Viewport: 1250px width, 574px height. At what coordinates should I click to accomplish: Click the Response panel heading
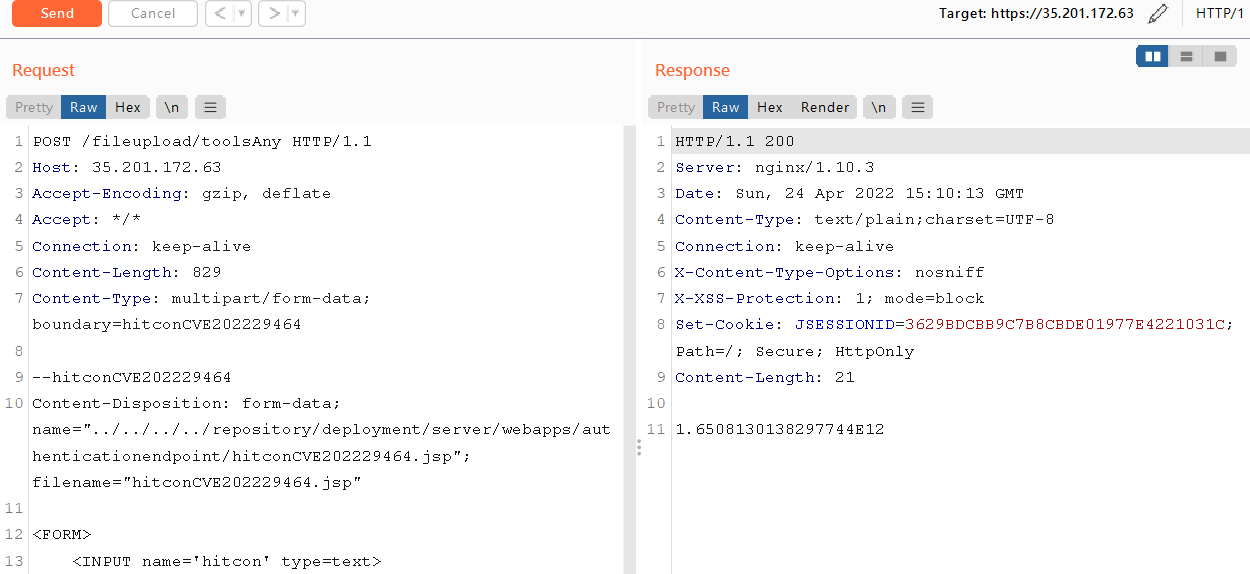coord(692,70)
